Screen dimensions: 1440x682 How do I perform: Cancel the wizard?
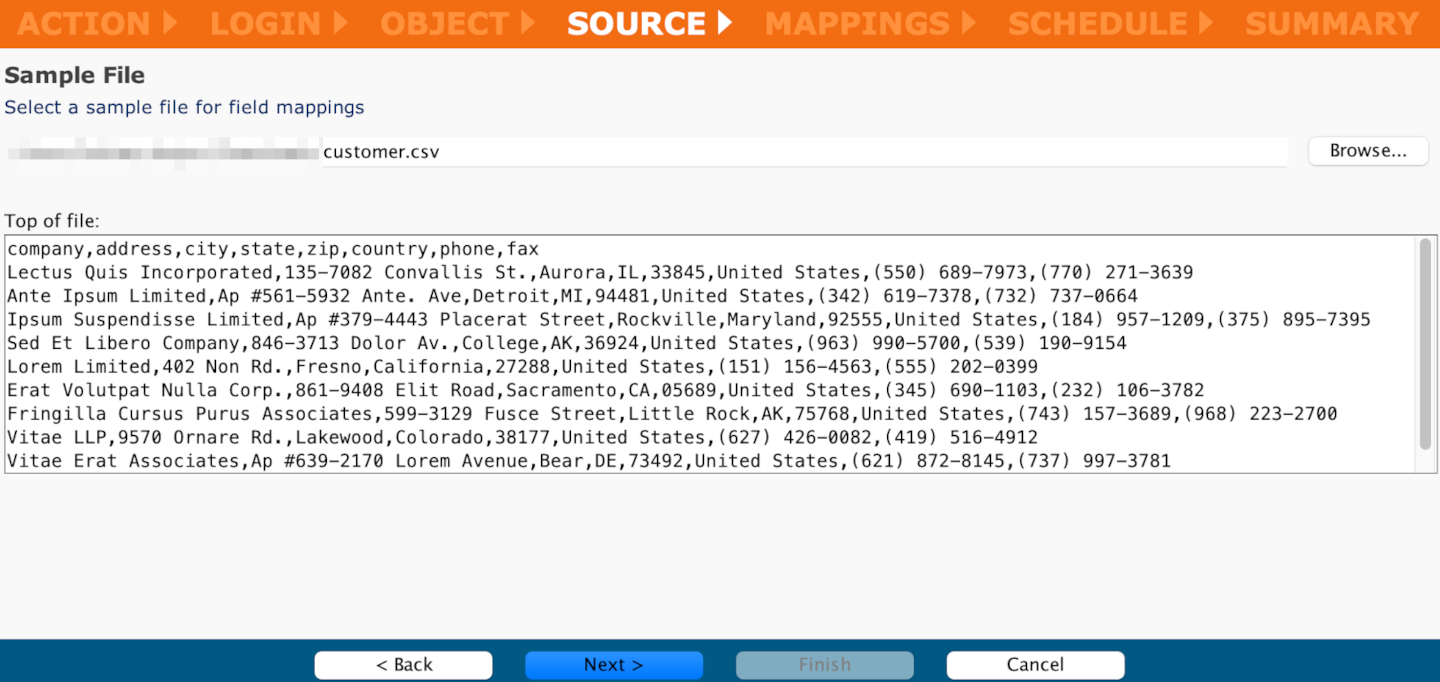click(1035, 665)
